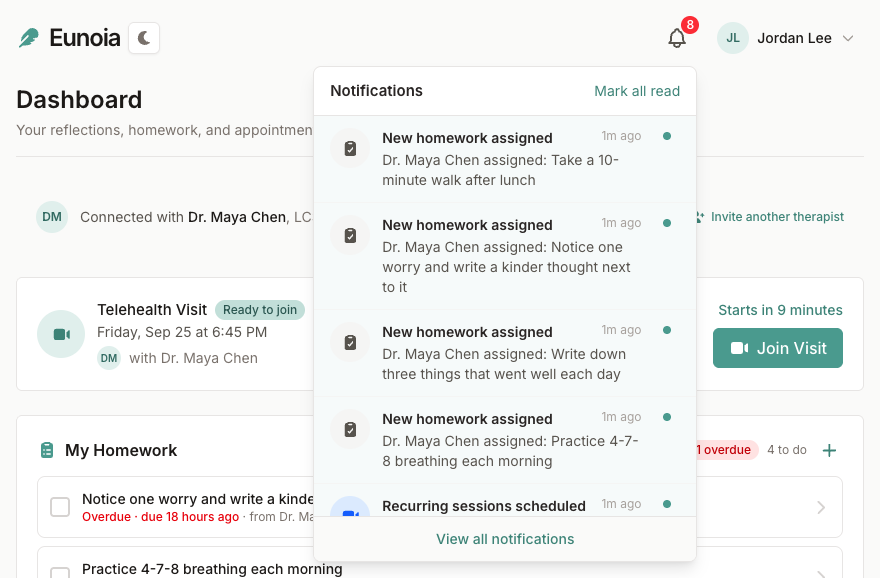Image resolution: width=880 pixels, height=578 pixels.
Task: Open three things went well notification
Action: tap(505, 354)
